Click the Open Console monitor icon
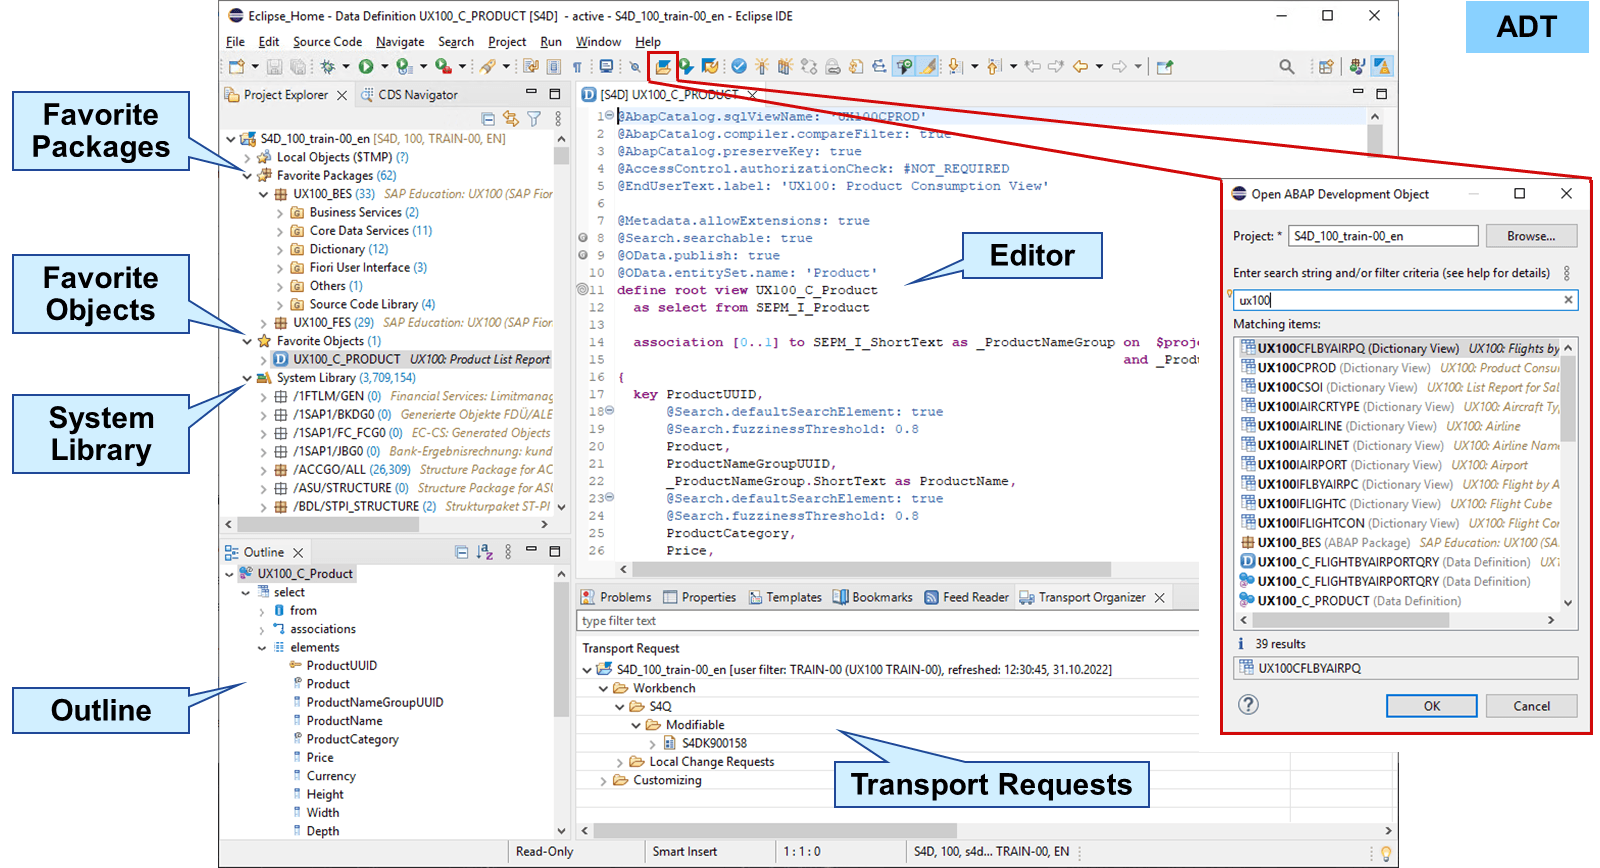Screen dimensions: 1600x868 click(x=606, y=67)
